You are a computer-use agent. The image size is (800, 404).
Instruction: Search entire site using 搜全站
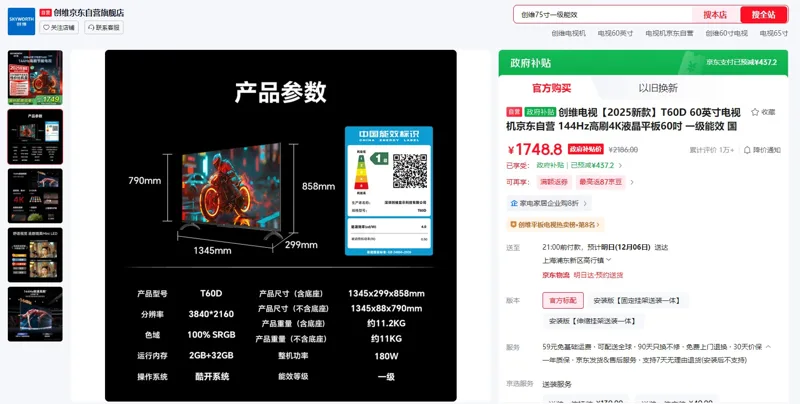[x=763, y=15]
